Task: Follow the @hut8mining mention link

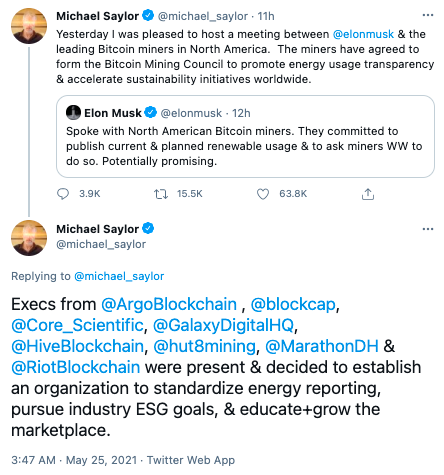Action: tap(204, 346)
